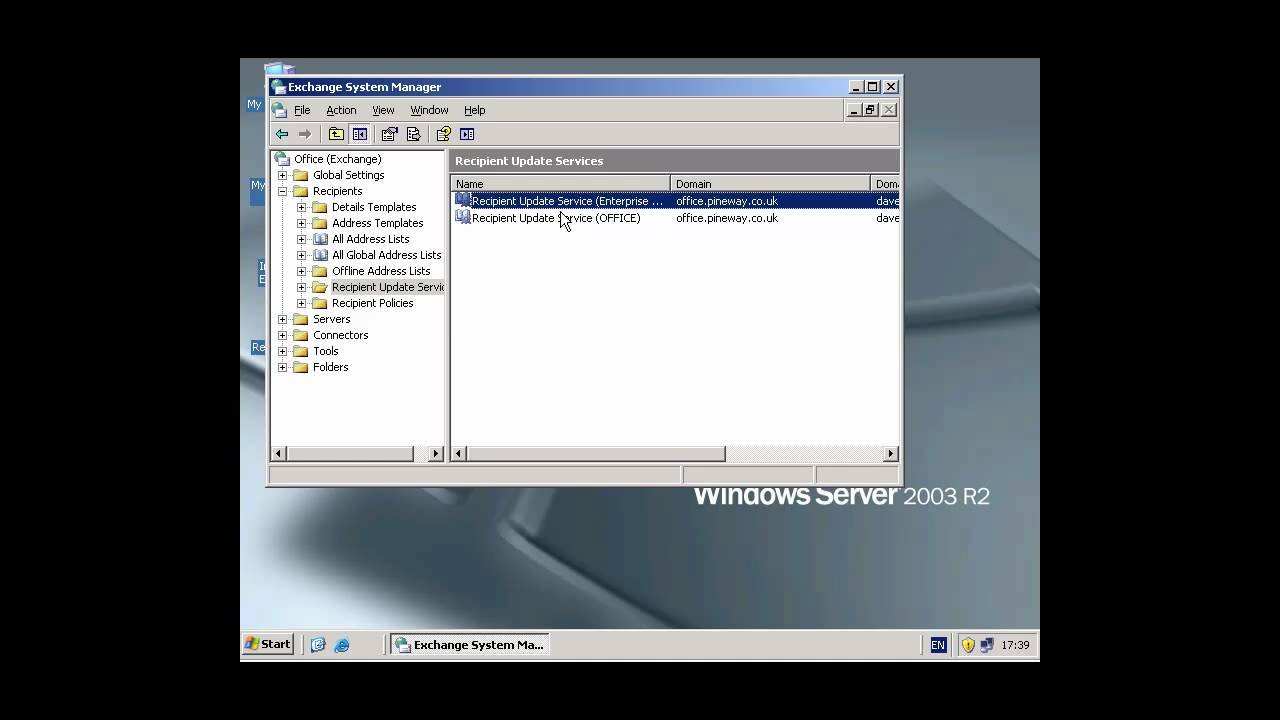
Task: Open the Action menu
Action: pyautogui.click(x=341, y=110)
